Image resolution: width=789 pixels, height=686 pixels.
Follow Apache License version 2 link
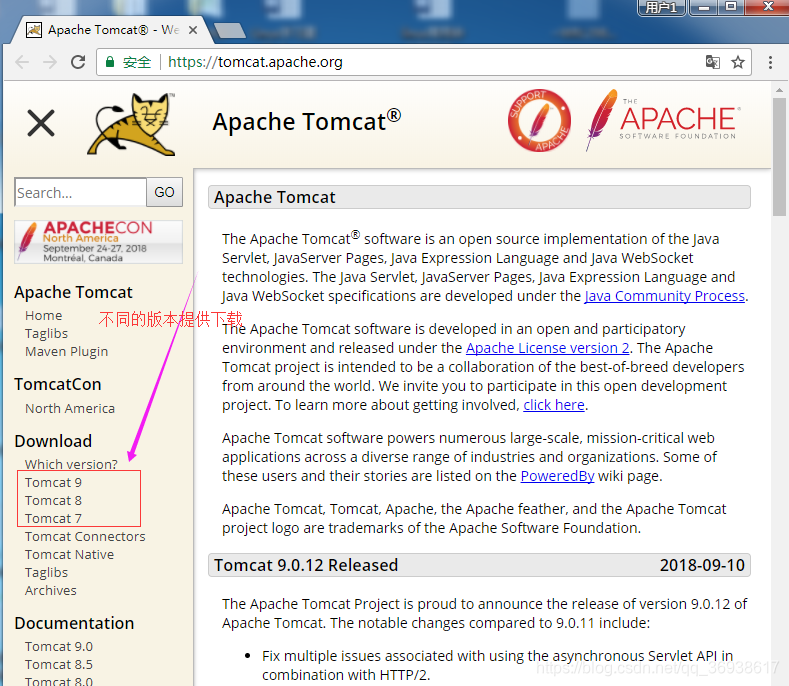(x=547, y=348)
